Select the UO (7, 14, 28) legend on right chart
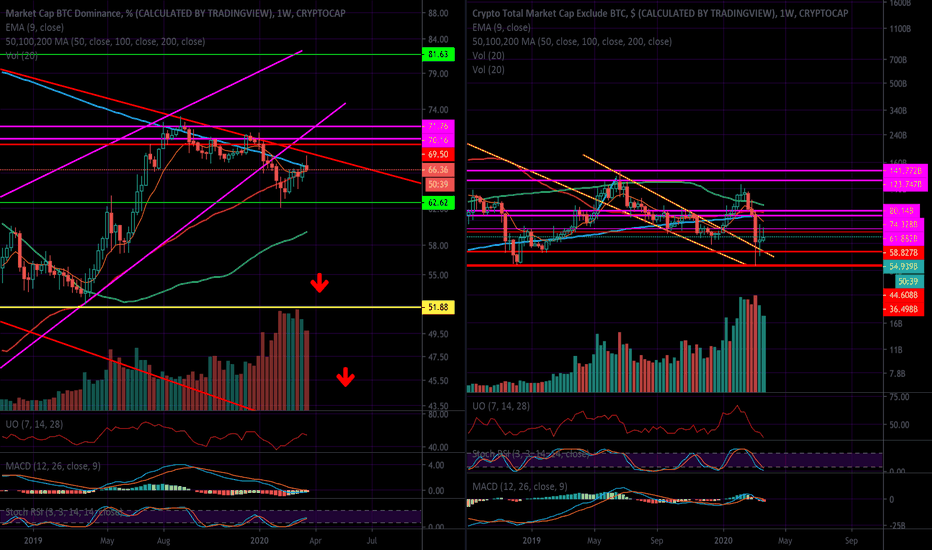Image resolution: width=932 pixels, height=550 pixels. coord(501,406)
